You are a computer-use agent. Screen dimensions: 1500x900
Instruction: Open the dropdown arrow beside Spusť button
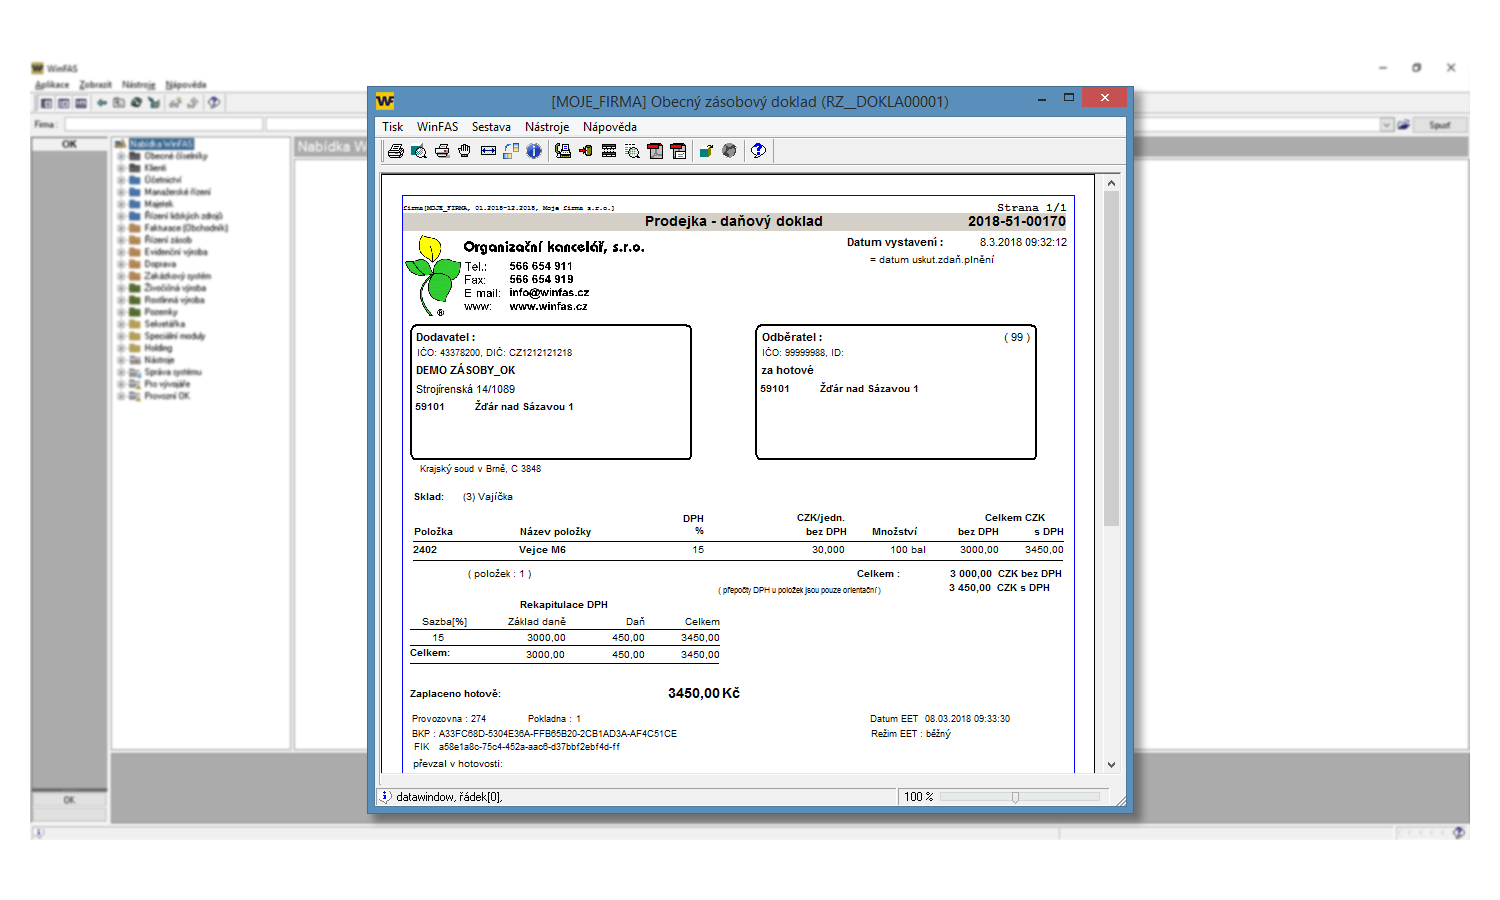(1387, 125)
